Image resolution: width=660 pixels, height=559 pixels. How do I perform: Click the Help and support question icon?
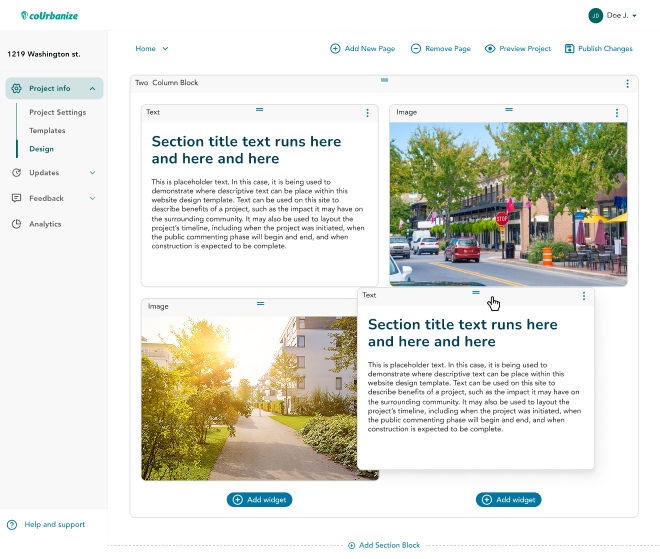click(12, 524)
